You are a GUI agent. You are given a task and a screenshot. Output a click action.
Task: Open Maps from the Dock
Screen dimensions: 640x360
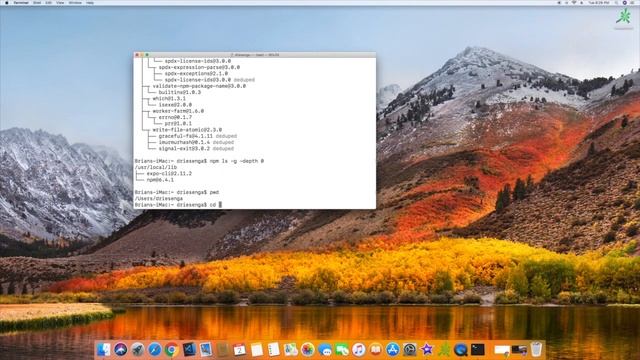point(291,349)
